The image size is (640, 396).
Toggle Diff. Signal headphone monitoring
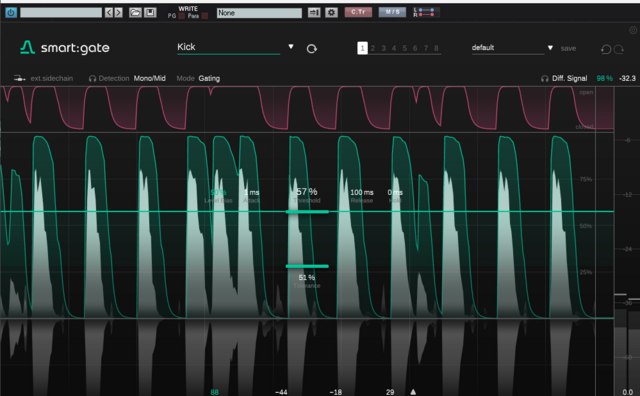click(544, 78)
